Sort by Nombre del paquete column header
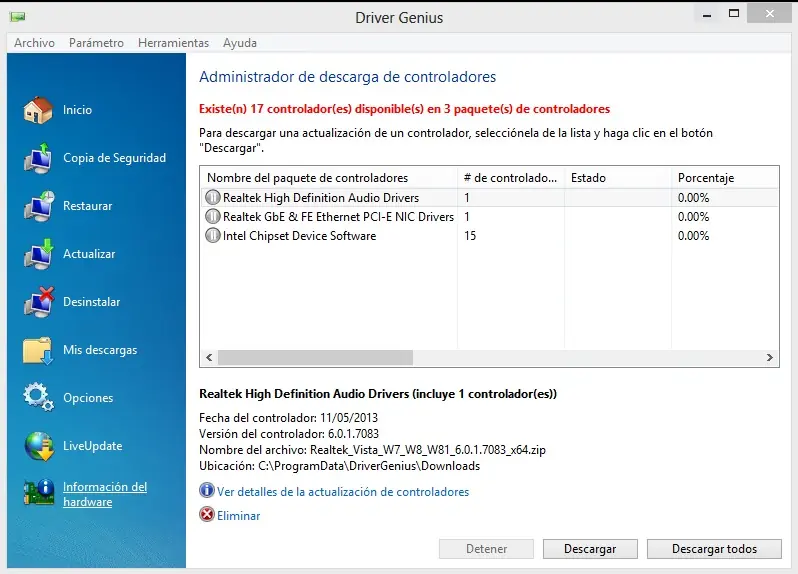 tap(329, 178)
